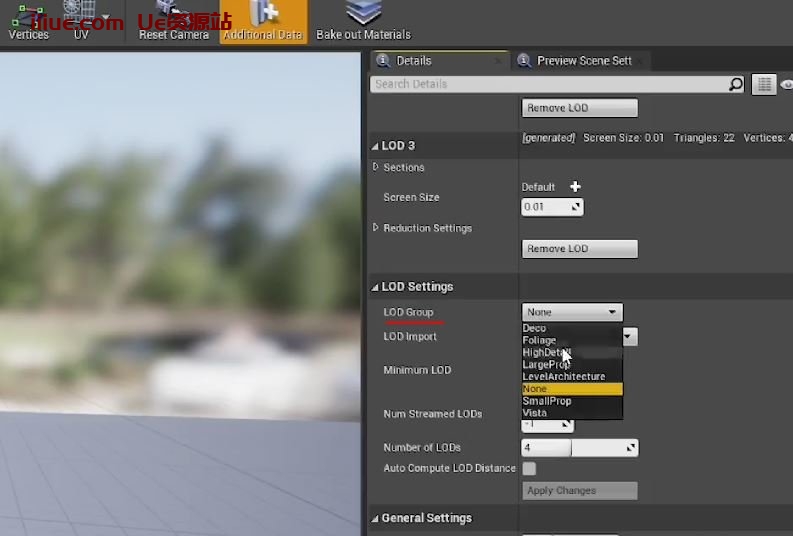Toggle Auto Compute LOD Distance checkbox
Image resolution: width=793 pixels, height=536 pixels.
[529, 468]
